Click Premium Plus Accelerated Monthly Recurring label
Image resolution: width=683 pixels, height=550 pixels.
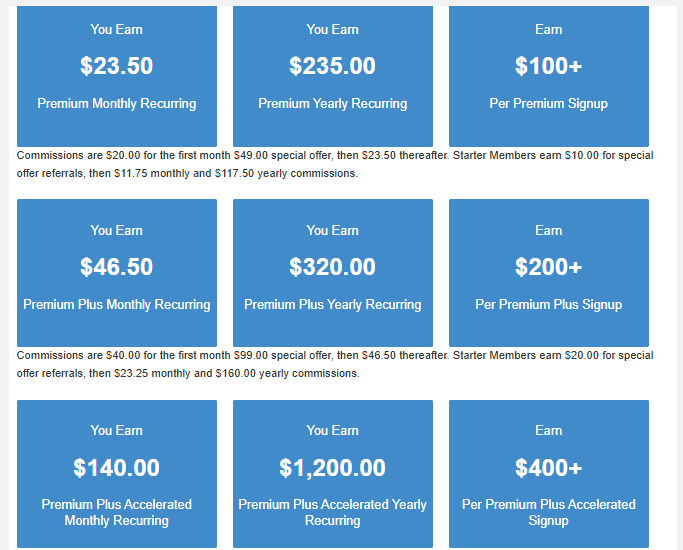[116, 512]
